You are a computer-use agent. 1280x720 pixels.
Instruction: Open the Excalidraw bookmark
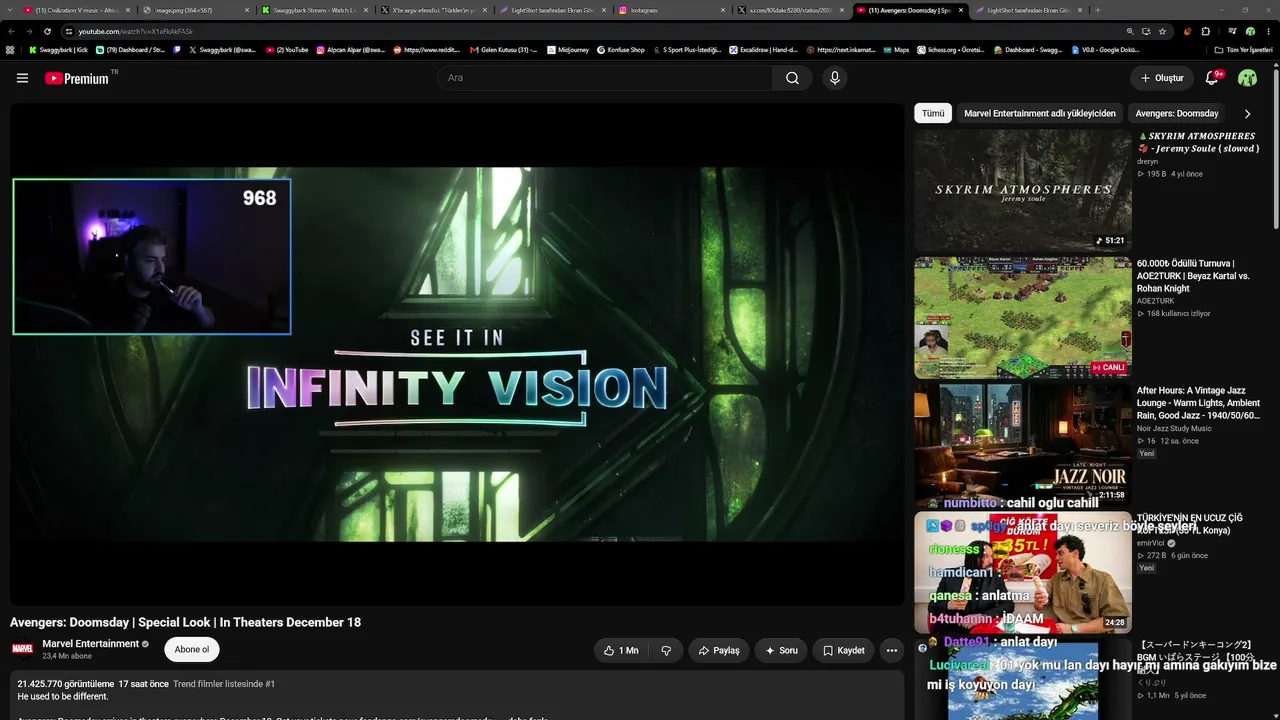click(763, 49)
